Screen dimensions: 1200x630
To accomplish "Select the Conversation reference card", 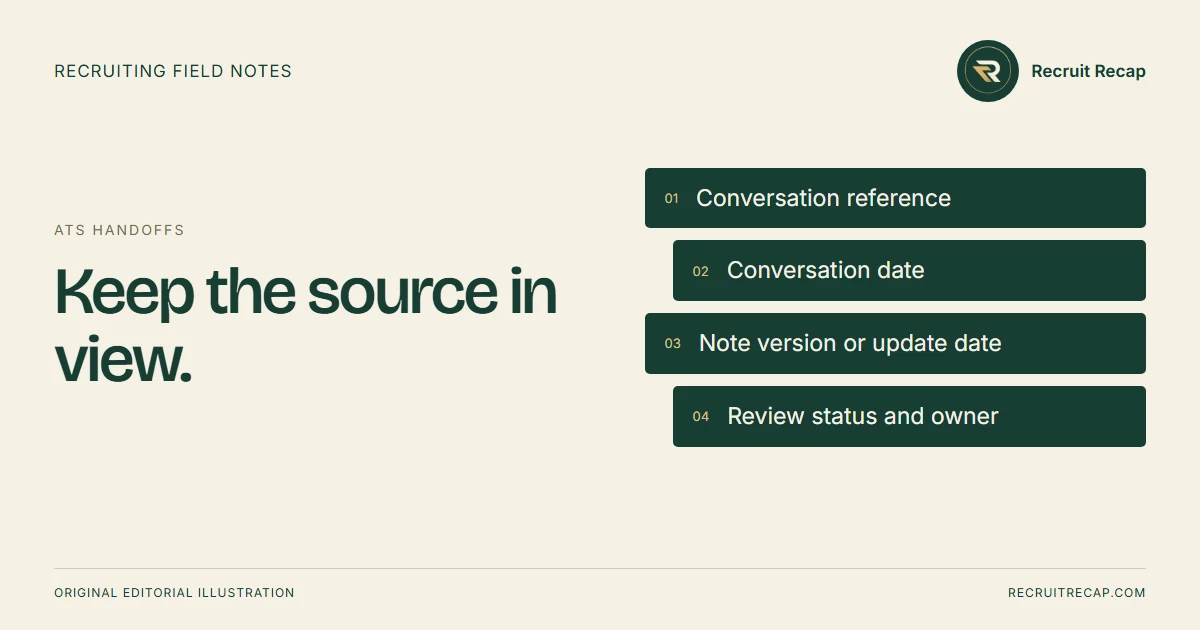I will click(x=895, y=198).
